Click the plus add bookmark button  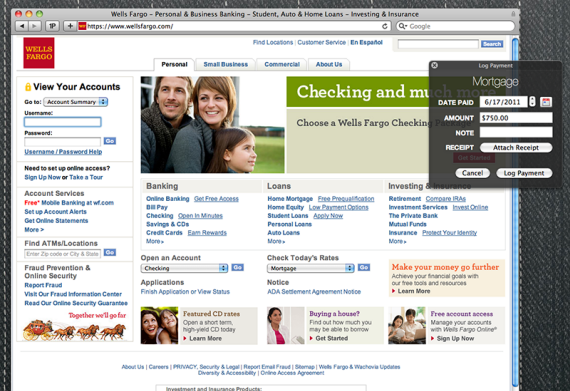pos(70,26)
